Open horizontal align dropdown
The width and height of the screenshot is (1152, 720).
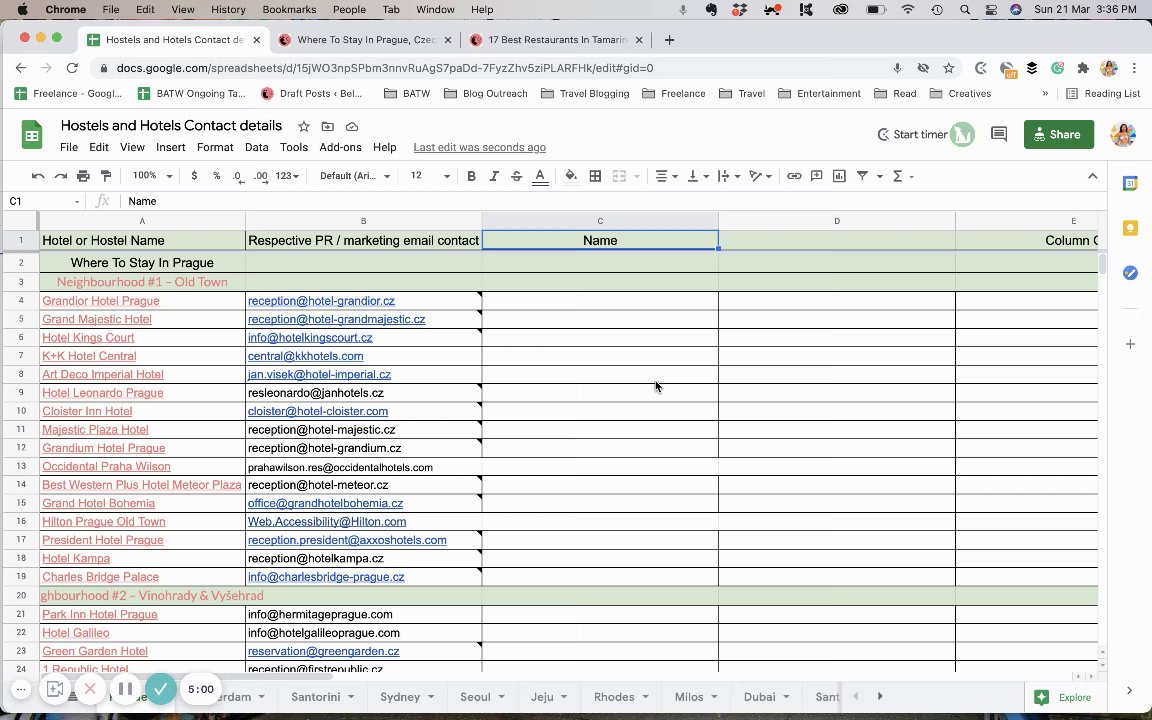click(x=666, y=176)
